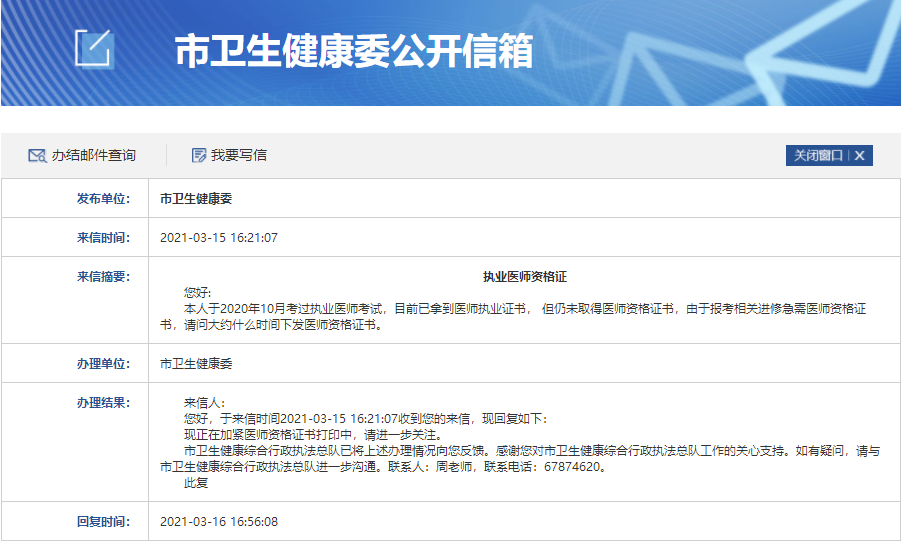Open the 我要写信 link

(238, 155)
